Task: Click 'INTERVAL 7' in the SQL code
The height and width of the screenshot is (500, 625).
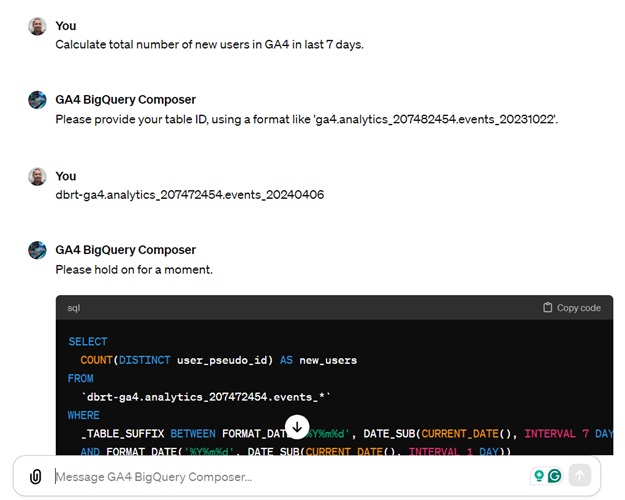Action: (556, 434)
